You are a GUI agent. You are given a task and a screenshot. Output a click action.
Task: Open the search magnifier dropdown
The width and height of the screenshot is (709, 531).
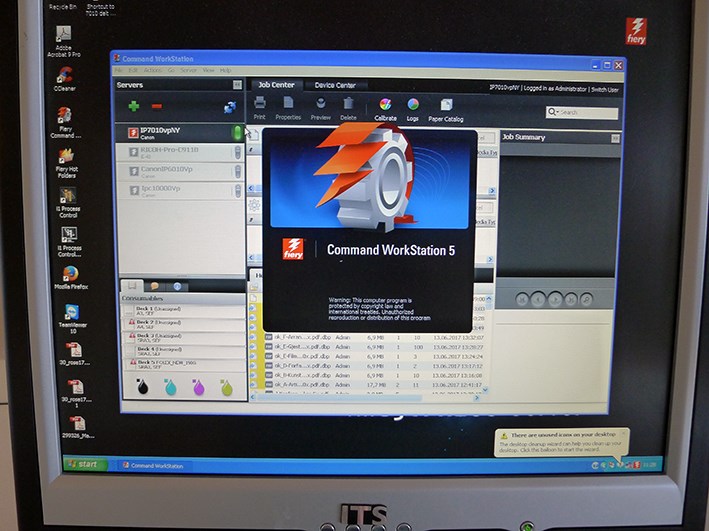(x=553, y=112)
